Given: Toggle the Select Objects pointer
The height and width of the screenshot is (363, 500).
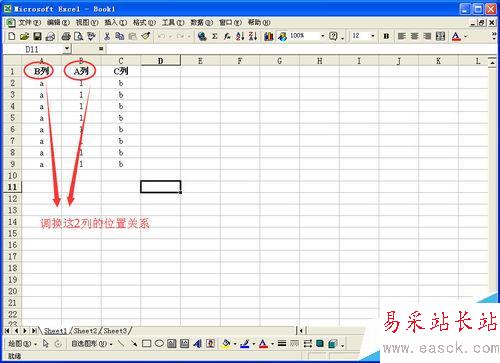Looking at the screenshot, I should pos(45,343).
